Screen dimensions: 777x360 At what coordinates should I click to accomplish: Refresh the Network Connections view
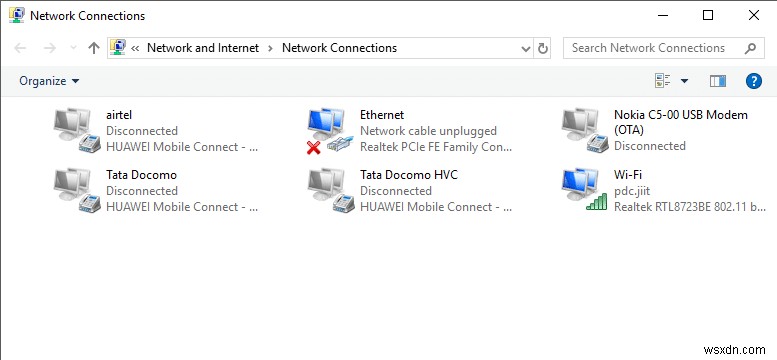click(x=543, y=48)
